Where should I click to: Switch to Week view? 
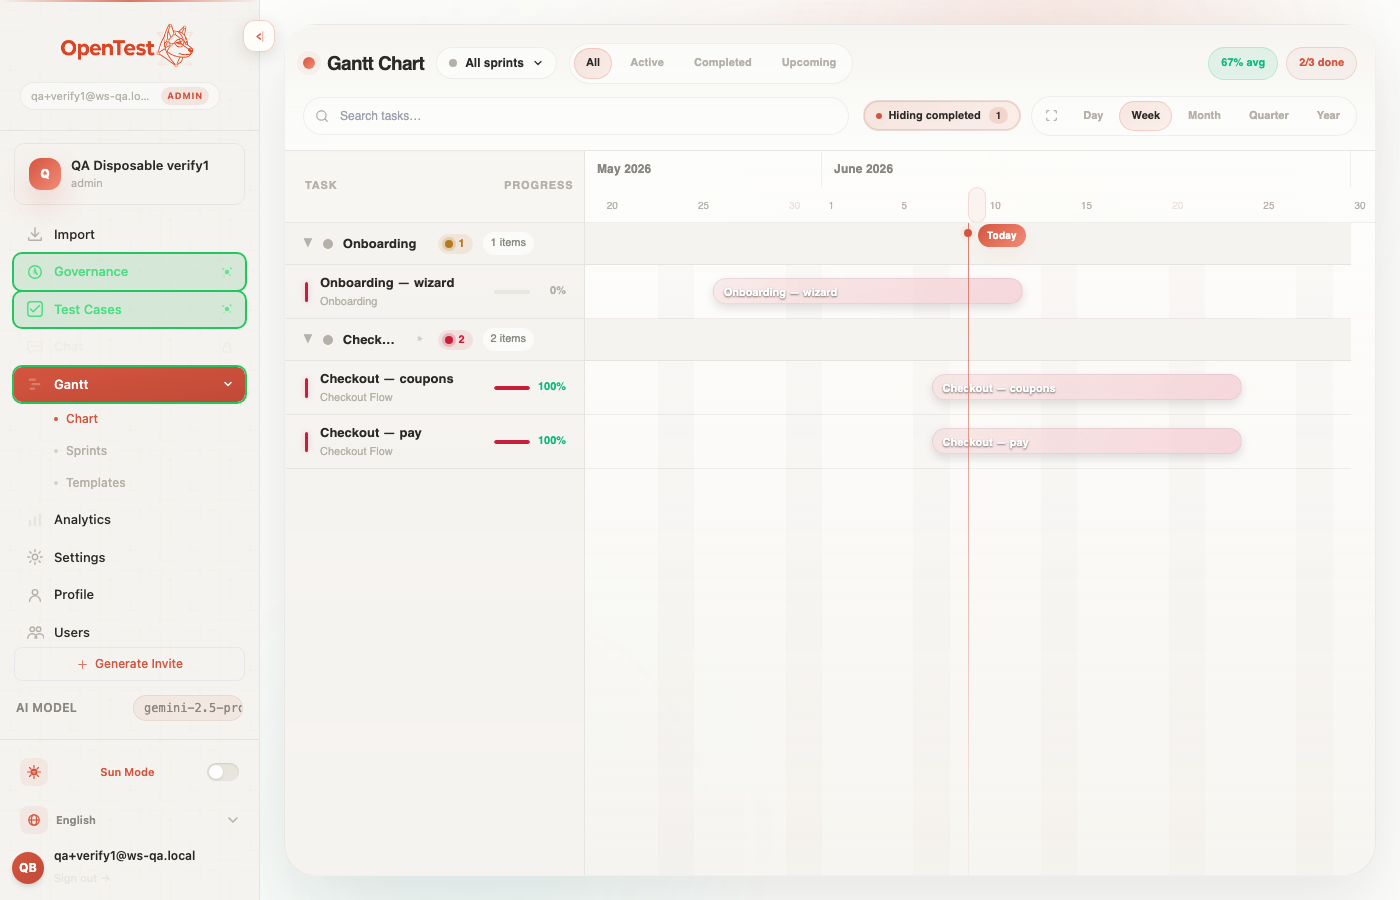point(1146,116)
